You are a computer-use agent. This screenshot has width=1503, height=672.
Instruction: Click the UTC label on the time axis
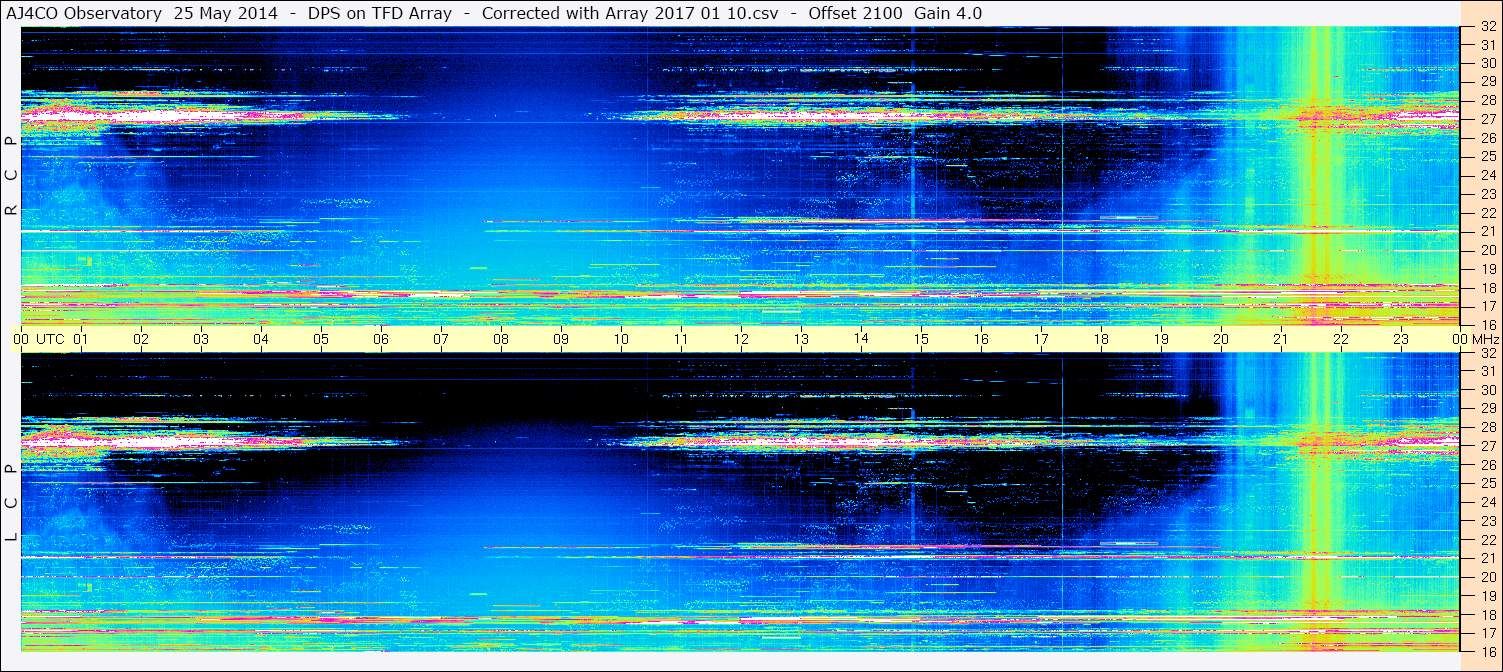click(51, 339)
